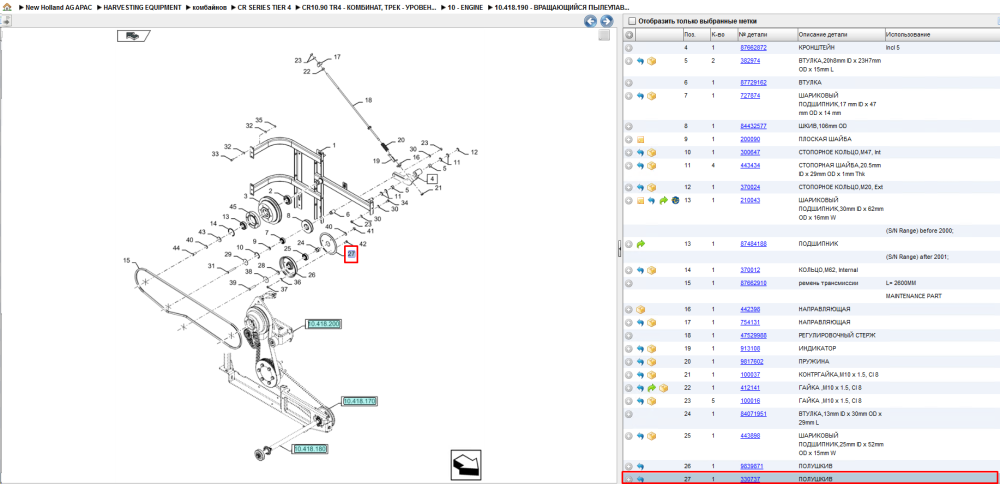The image size is (1000, 484).
Task: Click the blue arrow icon on row 27
Action: 640,479
